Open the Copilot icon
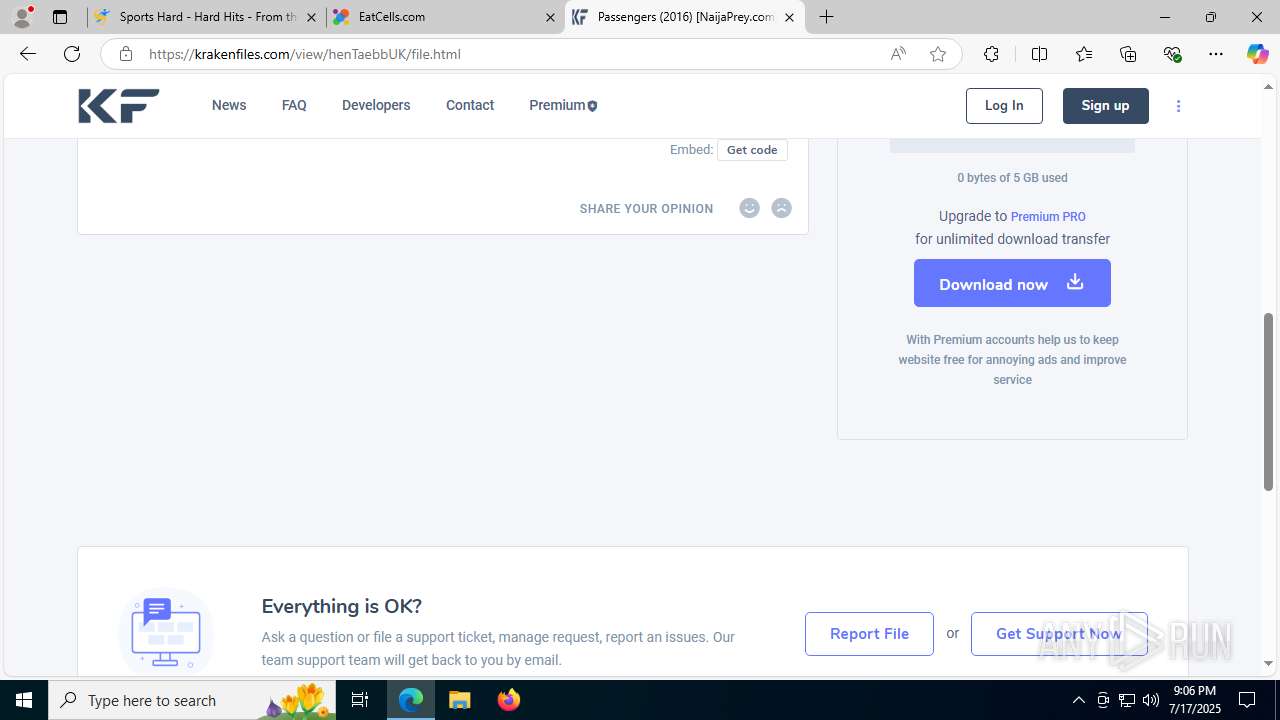 [x=1257, y=54]
